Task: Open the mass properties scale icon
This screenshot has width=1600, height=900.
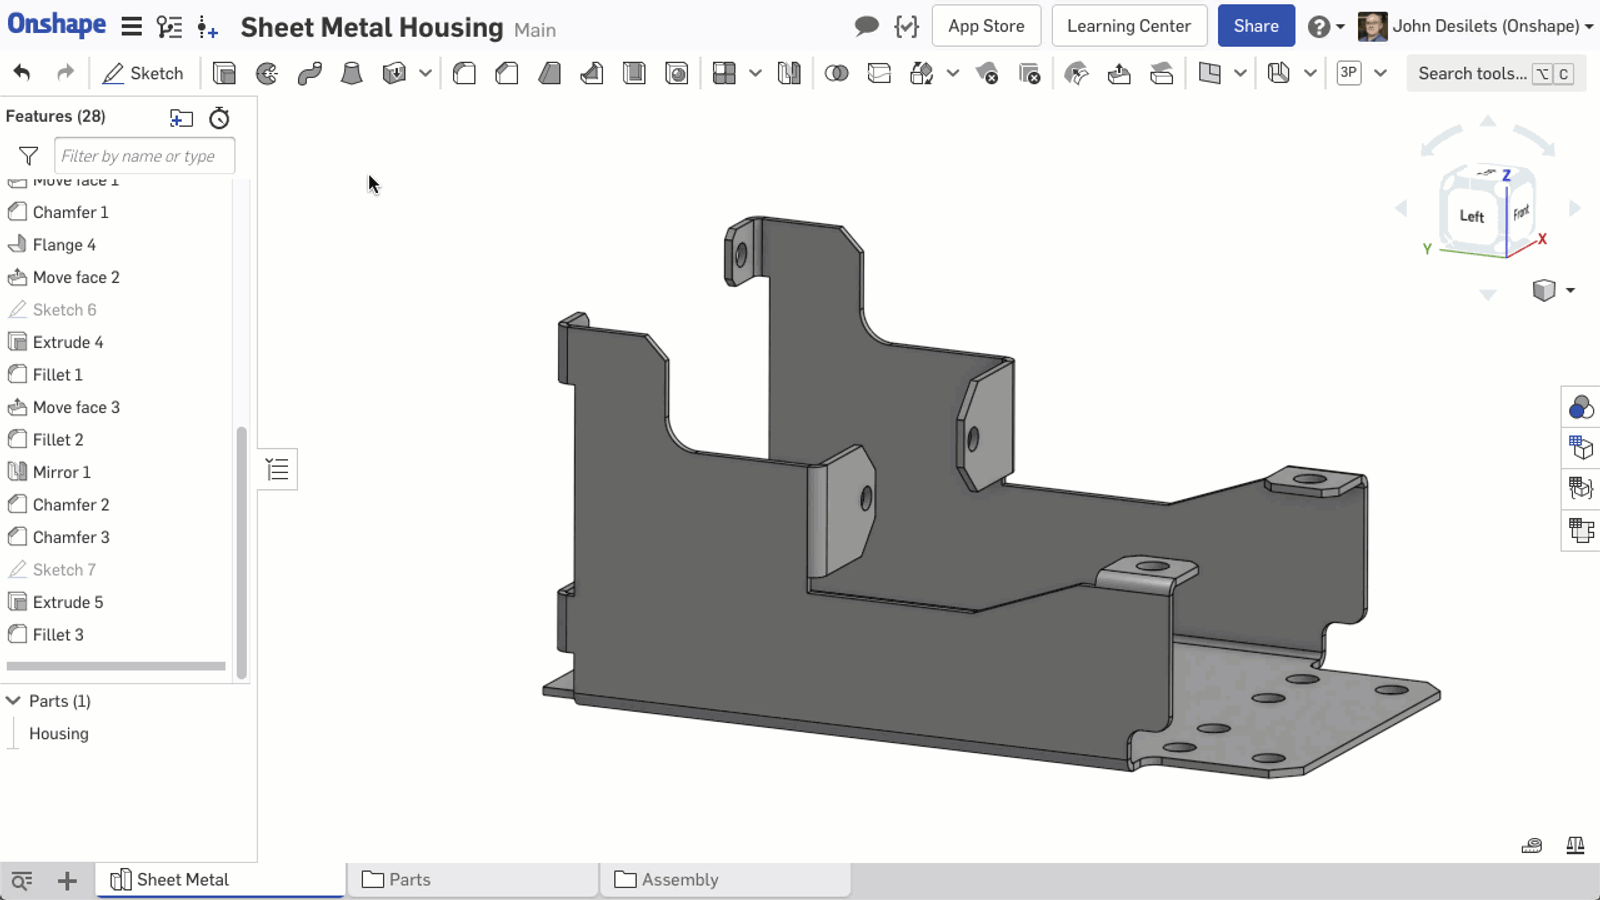Action: pos(1575,845)
